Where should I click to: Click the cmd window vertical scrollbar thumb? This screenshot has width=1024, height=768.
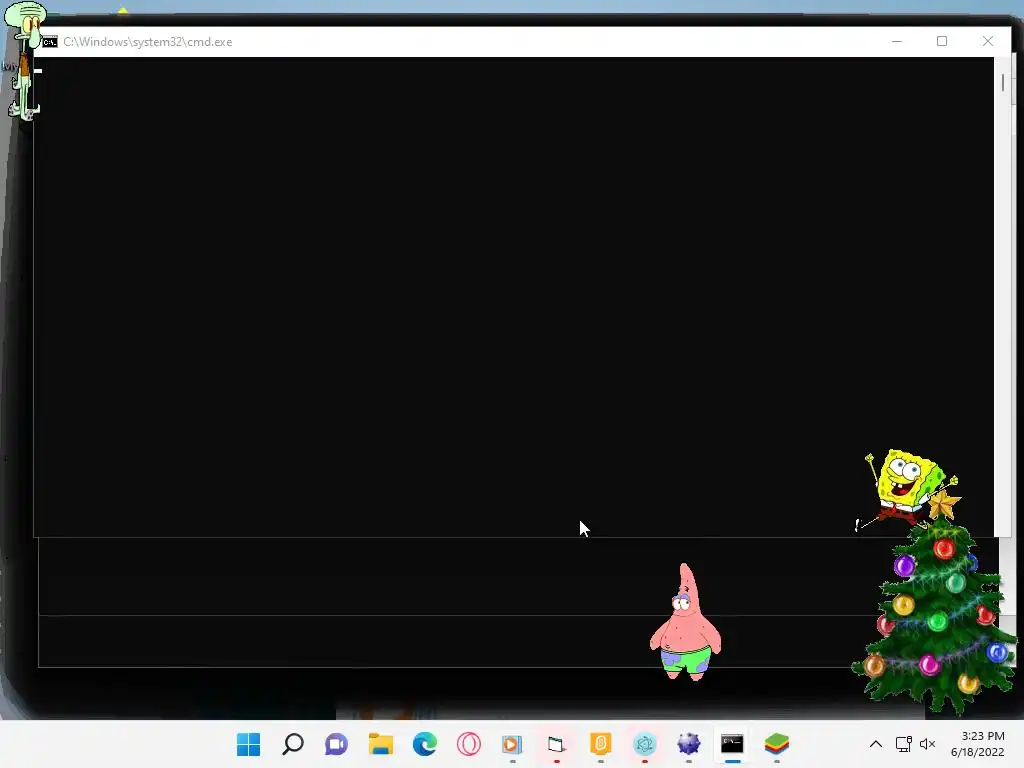point(1002,83)
